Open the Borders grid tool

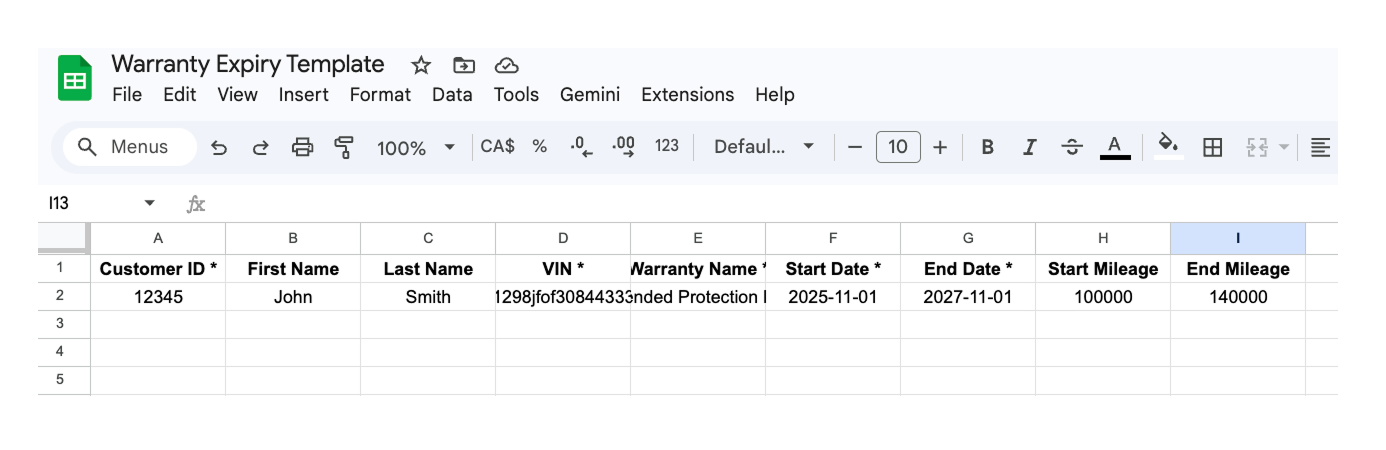click(1212, 148)
